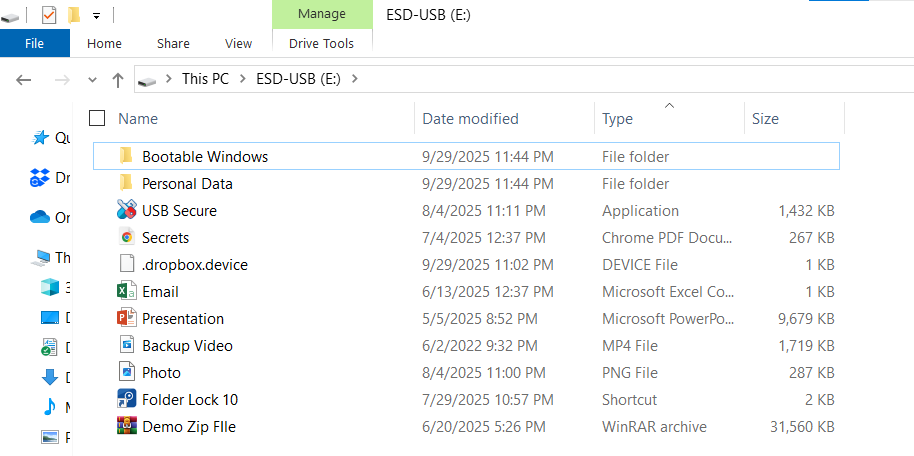The height and width of the screenshot is (456, 914).
Task: Click the Secrets Chrome PDF icon
Action: coord(126,237)
